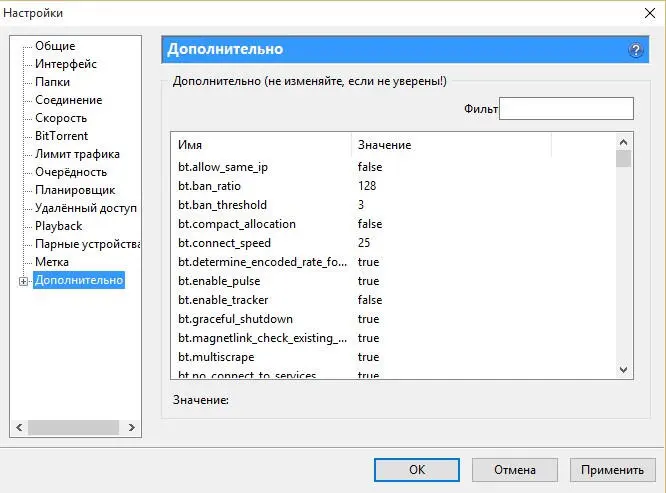The height and width of the screenshot is (493, 666).
Task: Open Лимит трафика page
Action: (77, 154)
